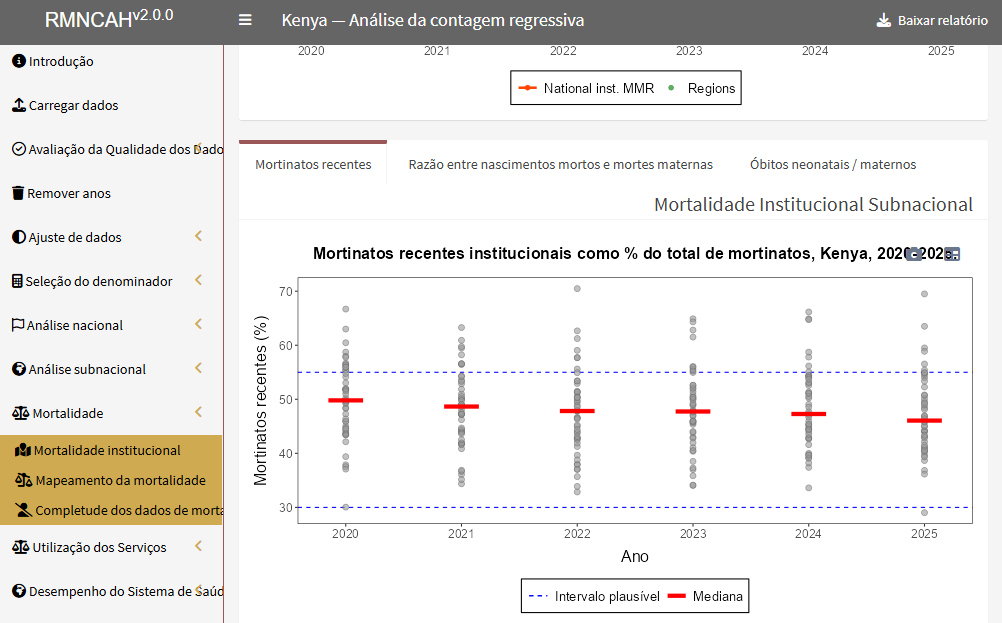The image size is (1002, 623).
Task: Click the Intervalo plausível legend entry
Action: (x=594, y=596)
